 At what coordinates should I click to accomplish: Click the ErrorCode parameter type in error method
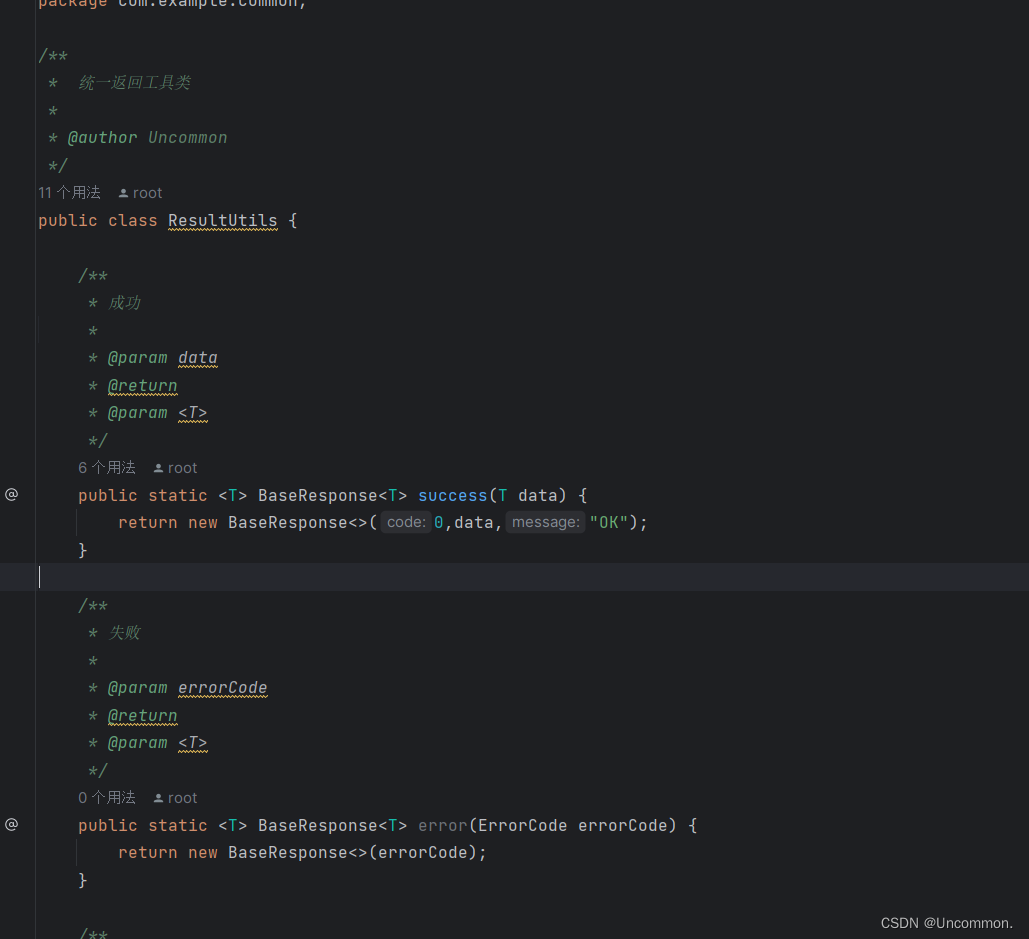point(522,825)
